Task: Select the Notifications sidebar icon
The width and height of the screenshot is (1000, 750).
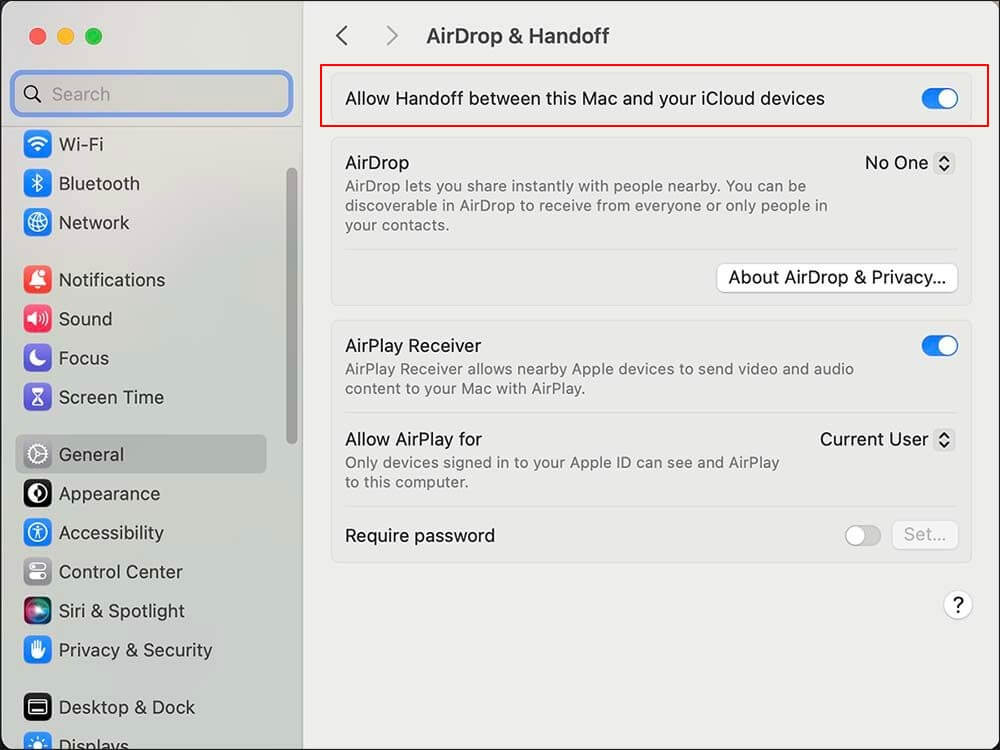Action: click(112, 280)
